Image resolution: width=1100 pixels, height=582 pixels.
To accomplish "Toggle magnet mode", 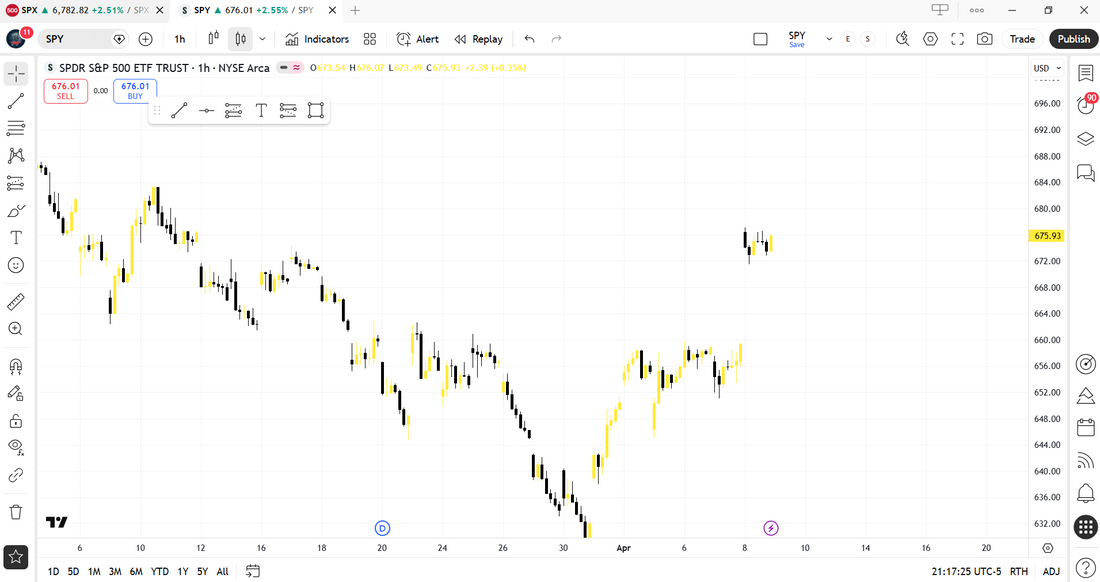I will coord(16,366).
